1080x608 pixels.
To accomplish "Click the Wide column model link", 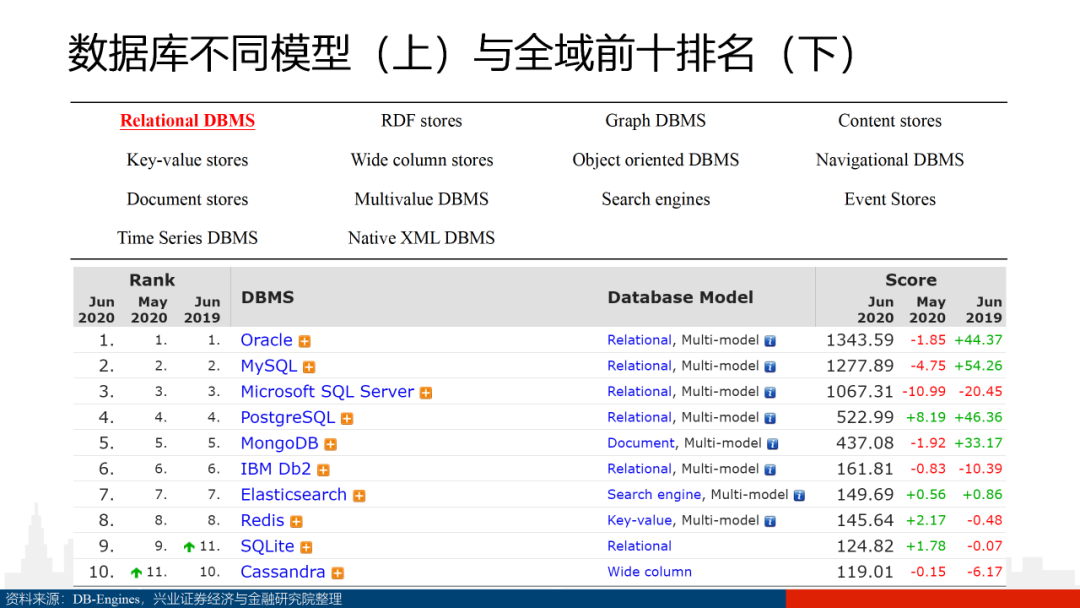I will point(650,572).
